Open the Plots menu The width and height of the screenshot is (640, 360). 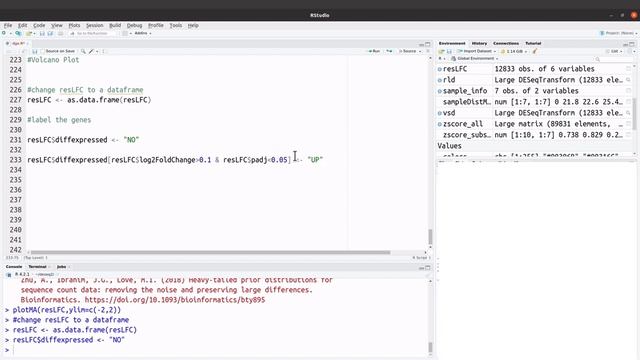tap(74, 25)
